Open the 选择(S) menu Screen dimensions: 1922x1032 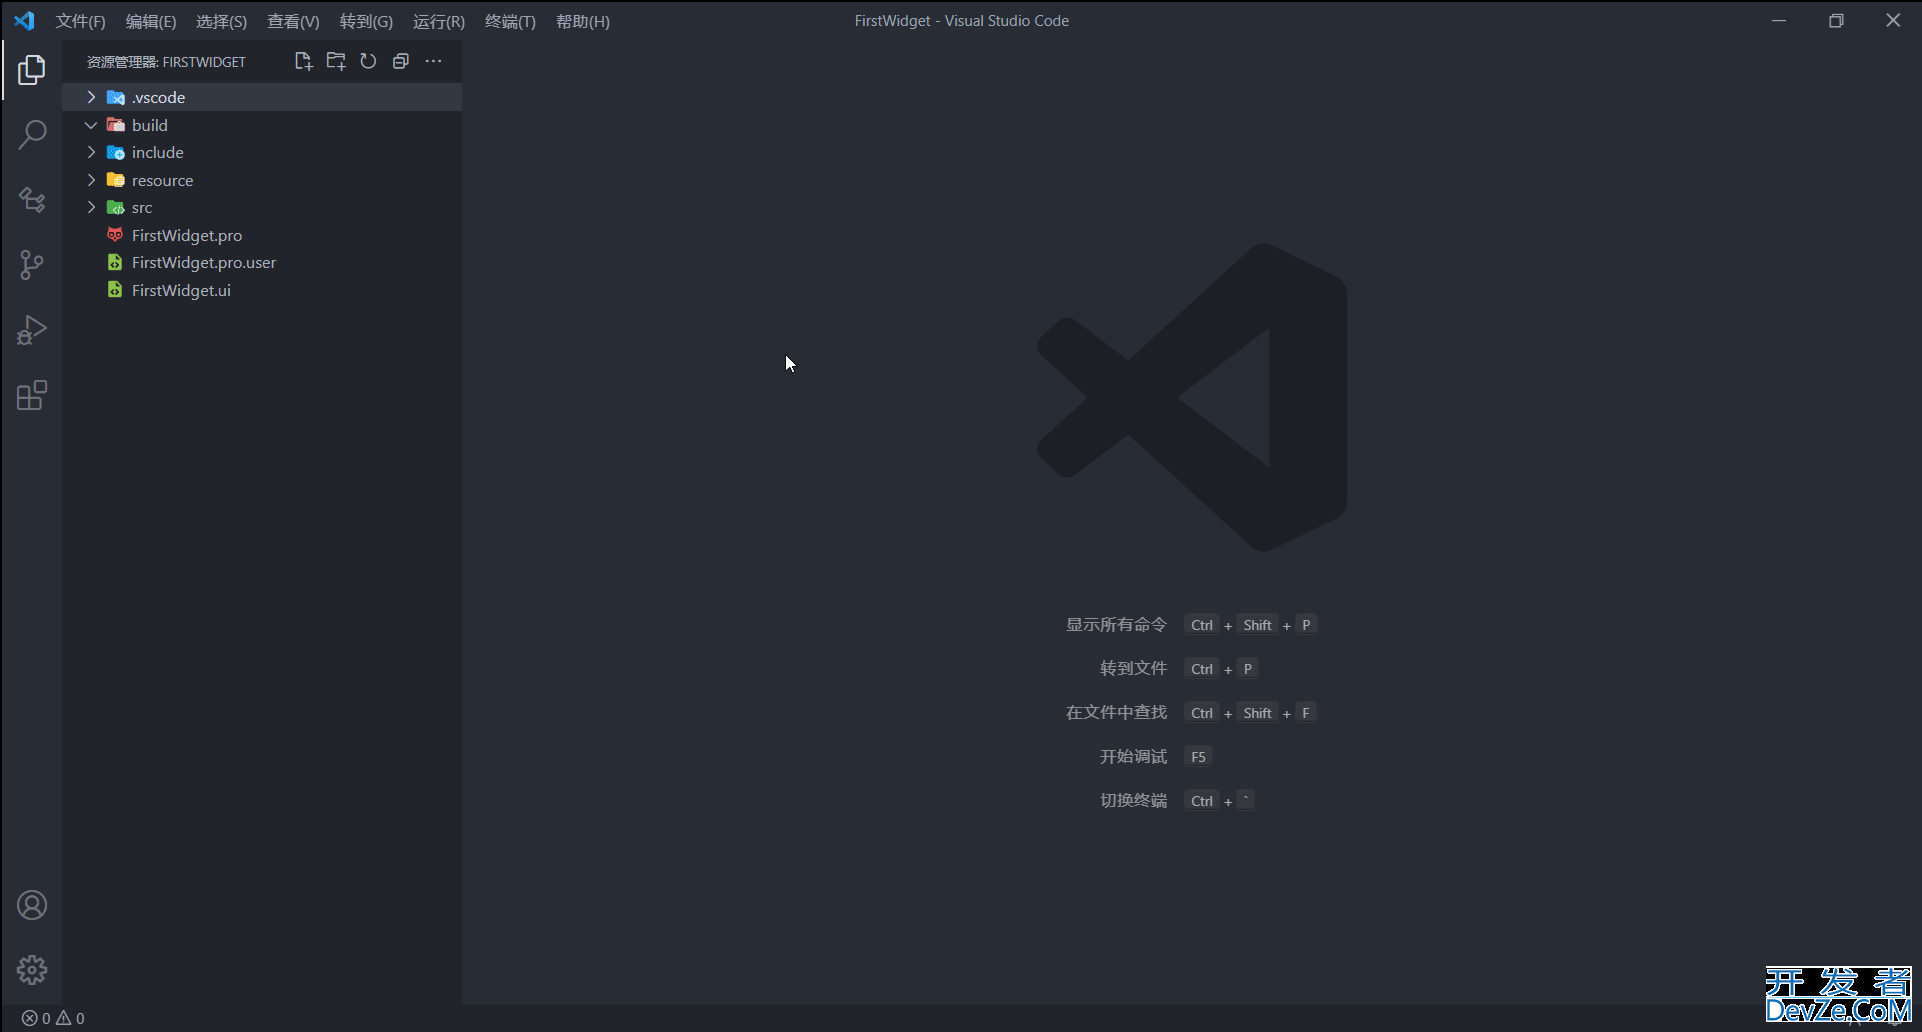pos(221,21)
